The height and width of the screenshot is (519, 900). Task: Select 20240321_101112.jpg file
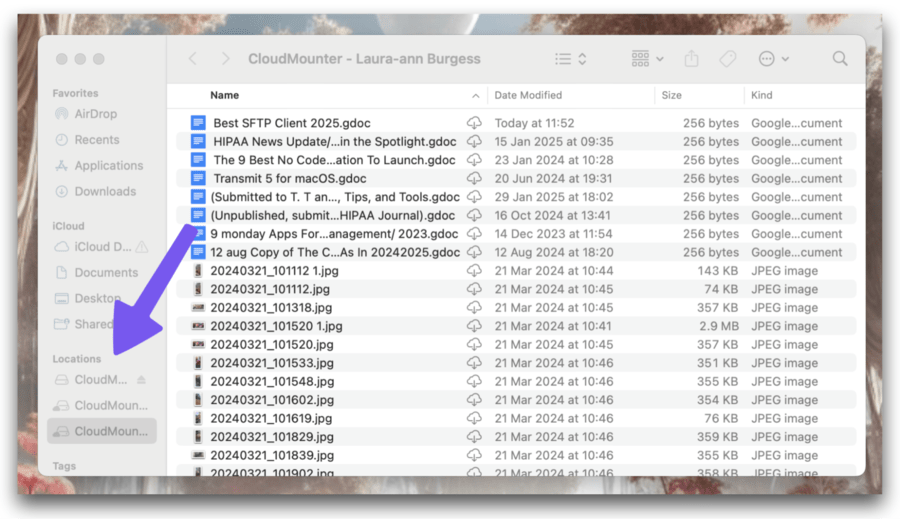tap(270, 289)
